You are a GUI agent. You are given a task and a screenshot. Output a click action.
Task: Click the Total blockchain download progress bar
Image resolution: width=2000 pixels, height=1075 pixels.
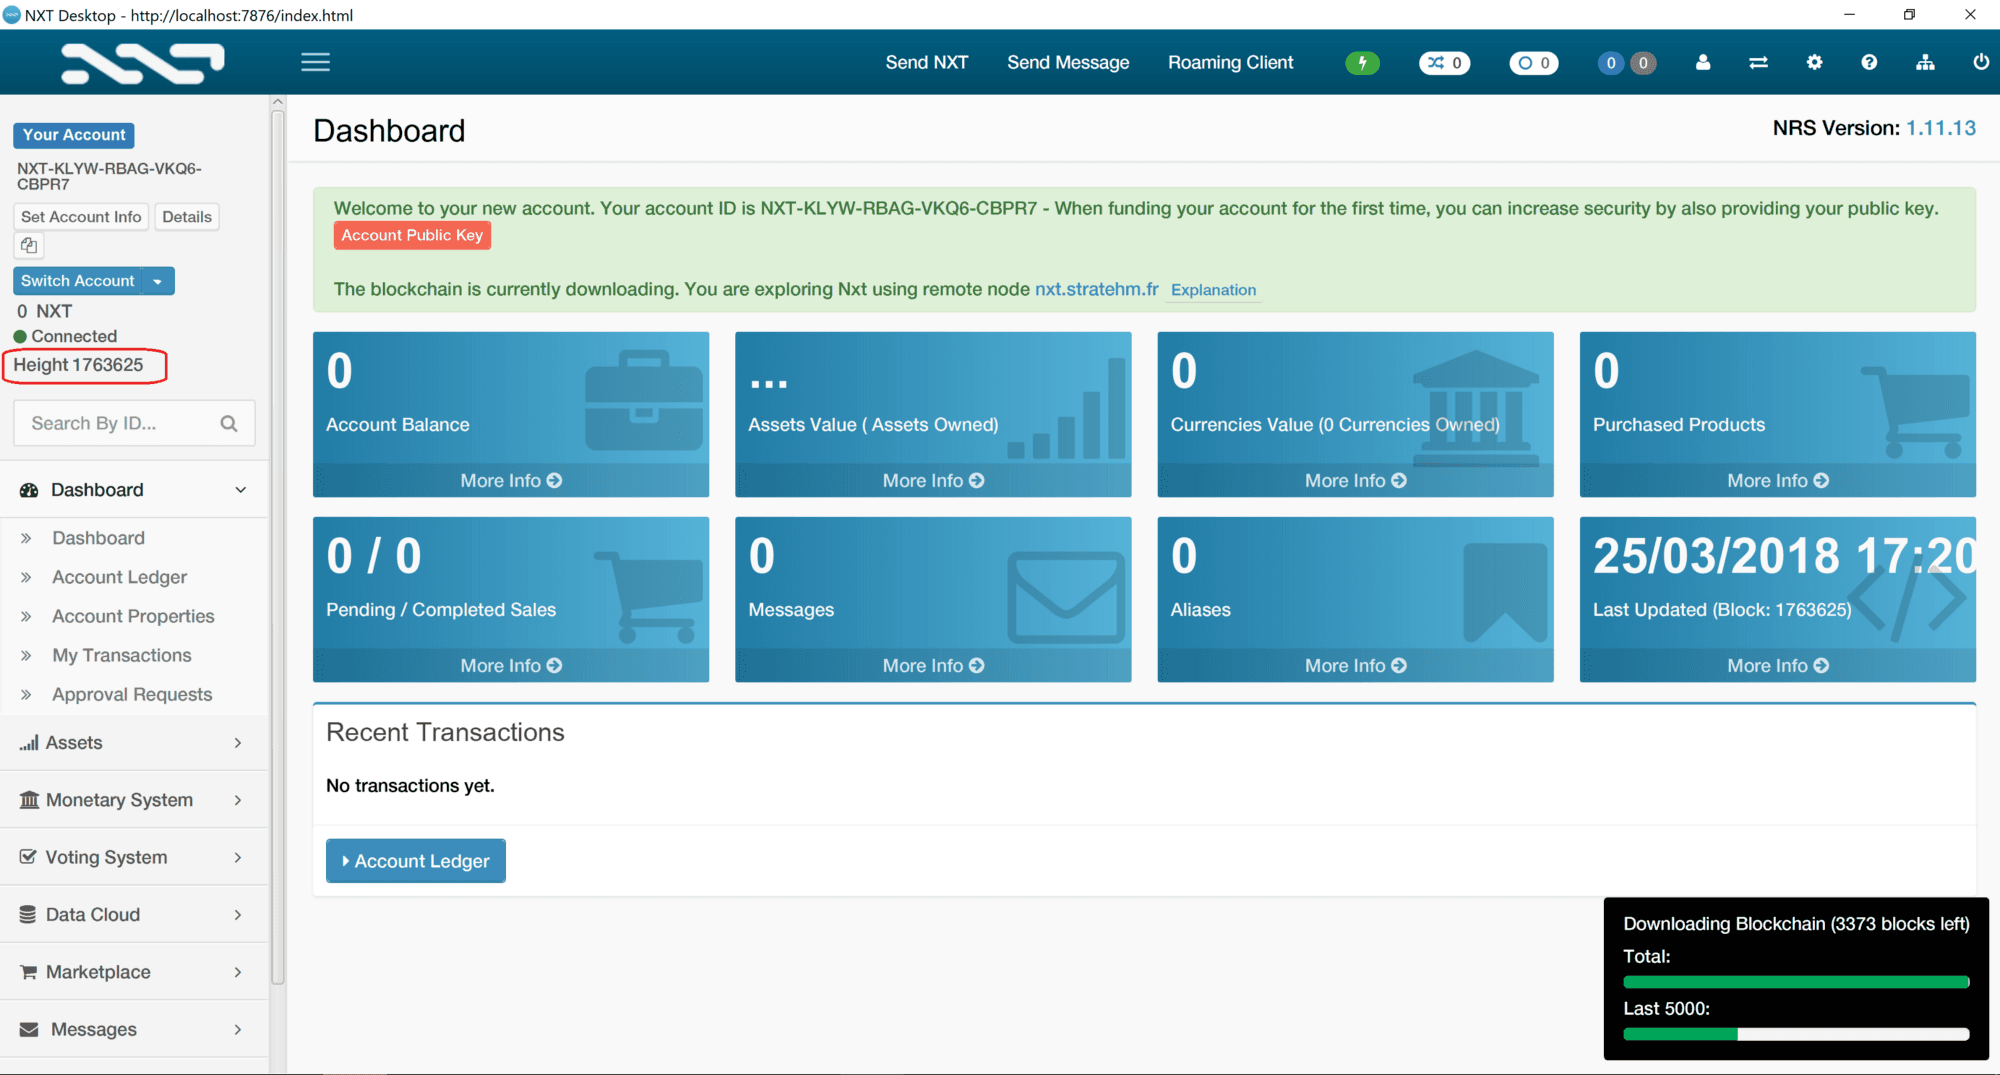(1795, 982)
